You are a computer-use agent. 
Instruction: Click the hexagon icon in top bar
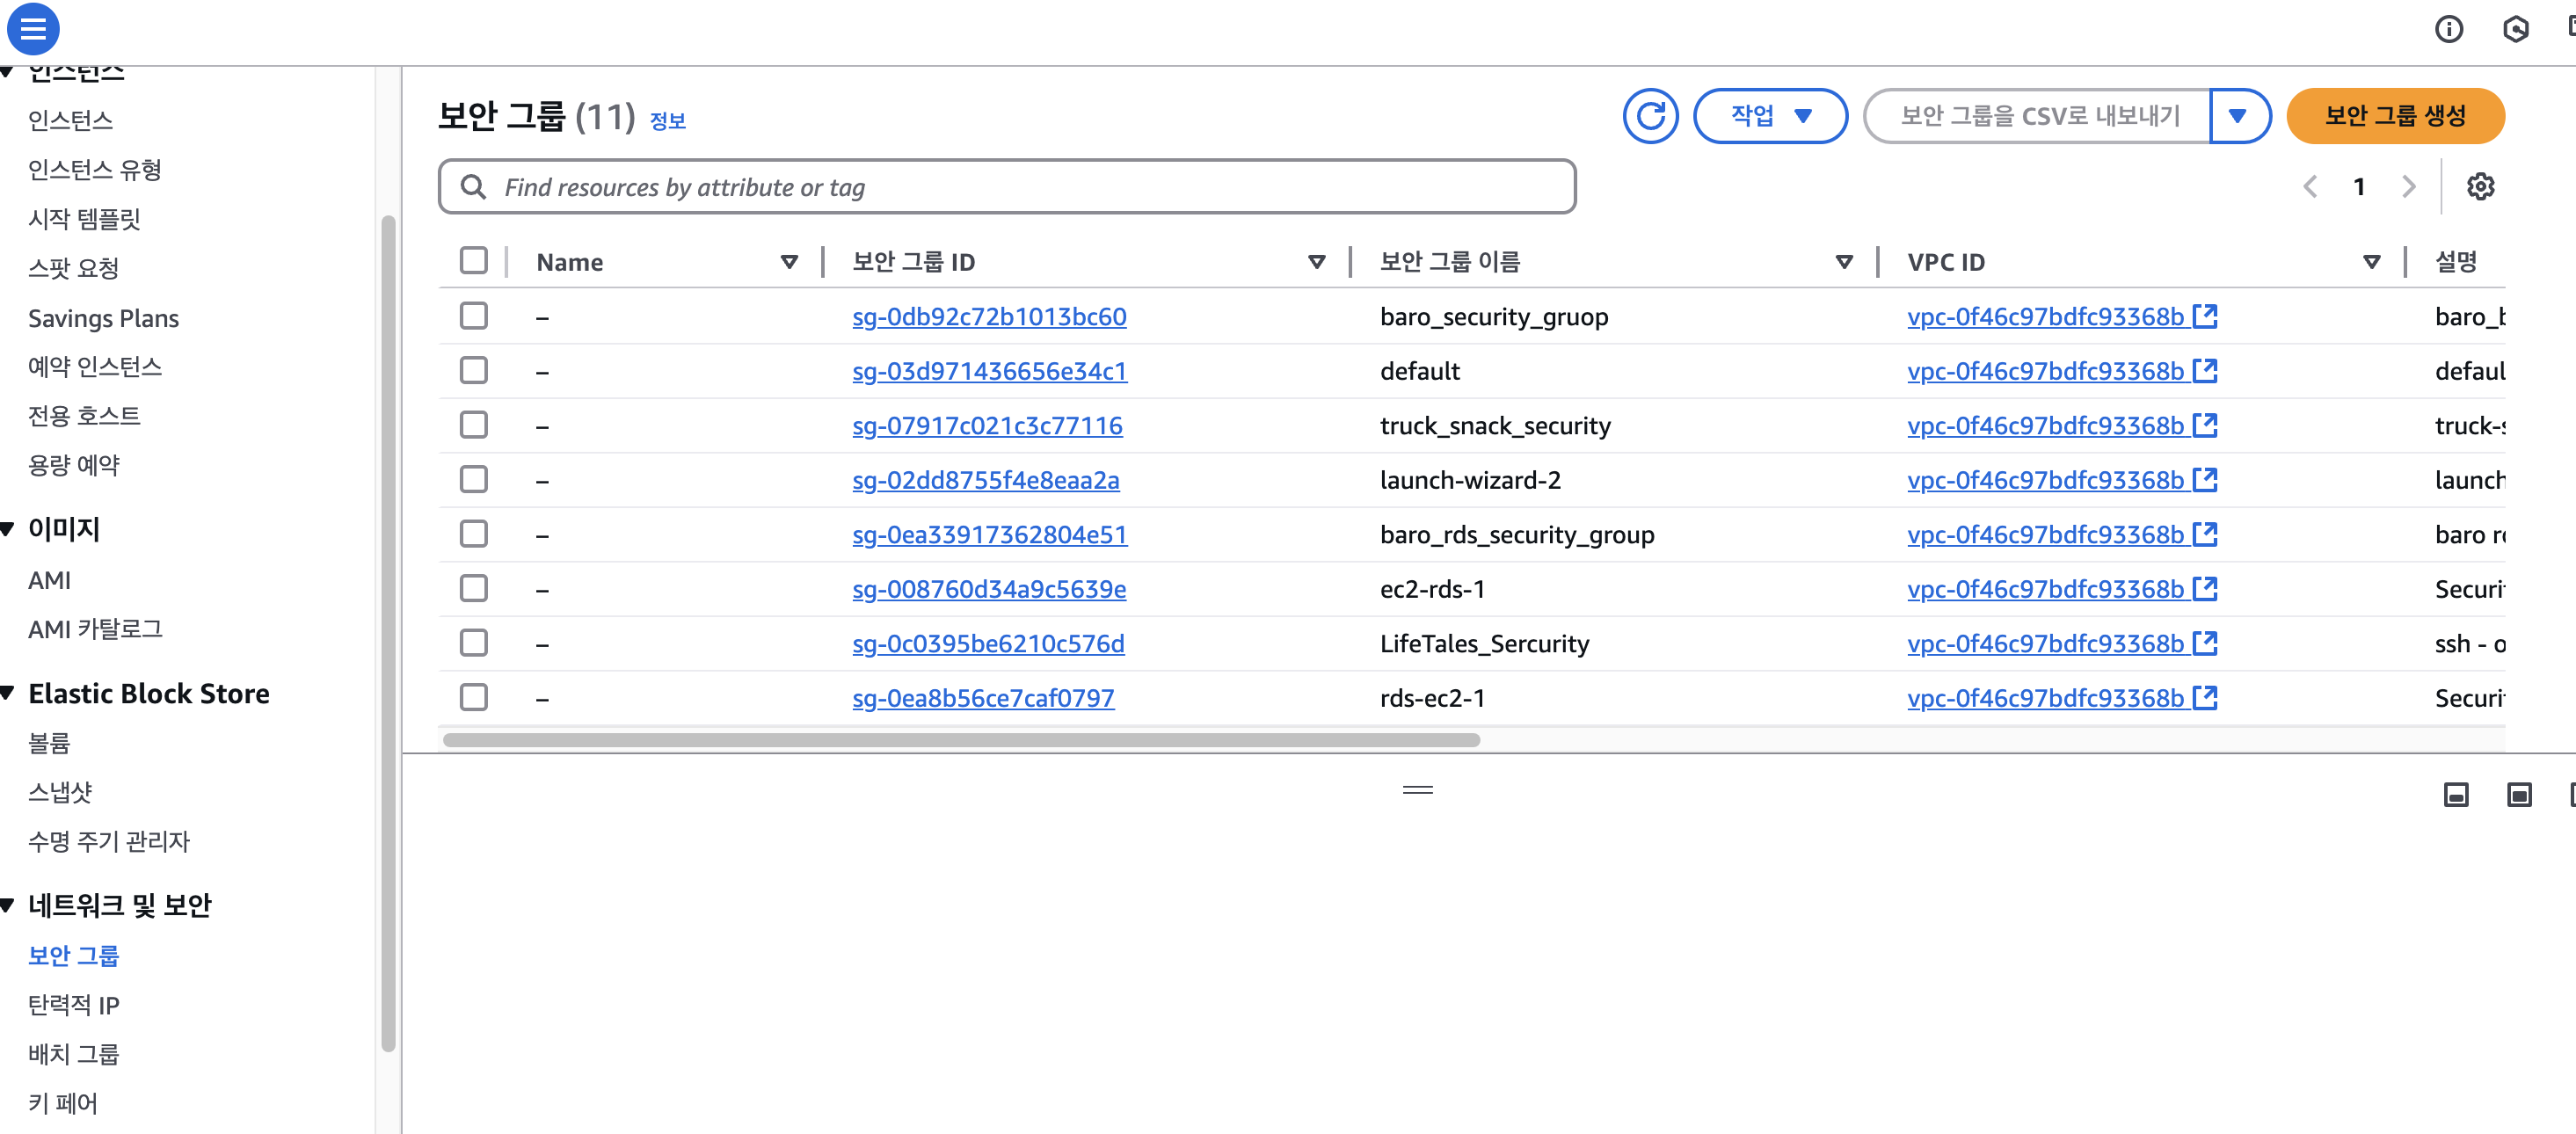(x=2515, y=29)
